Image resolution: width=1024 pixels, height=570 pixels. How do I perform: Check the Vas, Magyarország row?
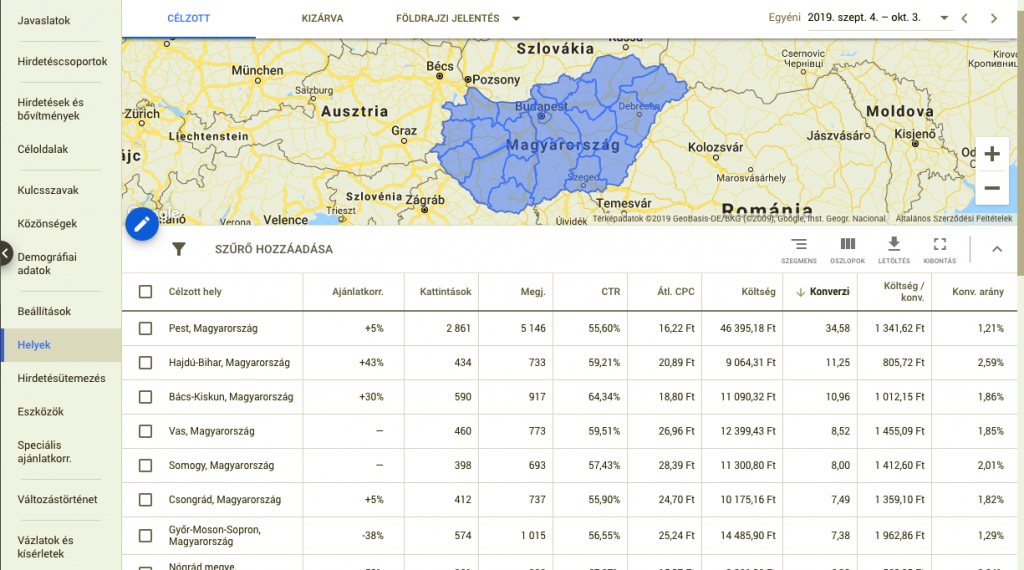click(x=145, y=431)
